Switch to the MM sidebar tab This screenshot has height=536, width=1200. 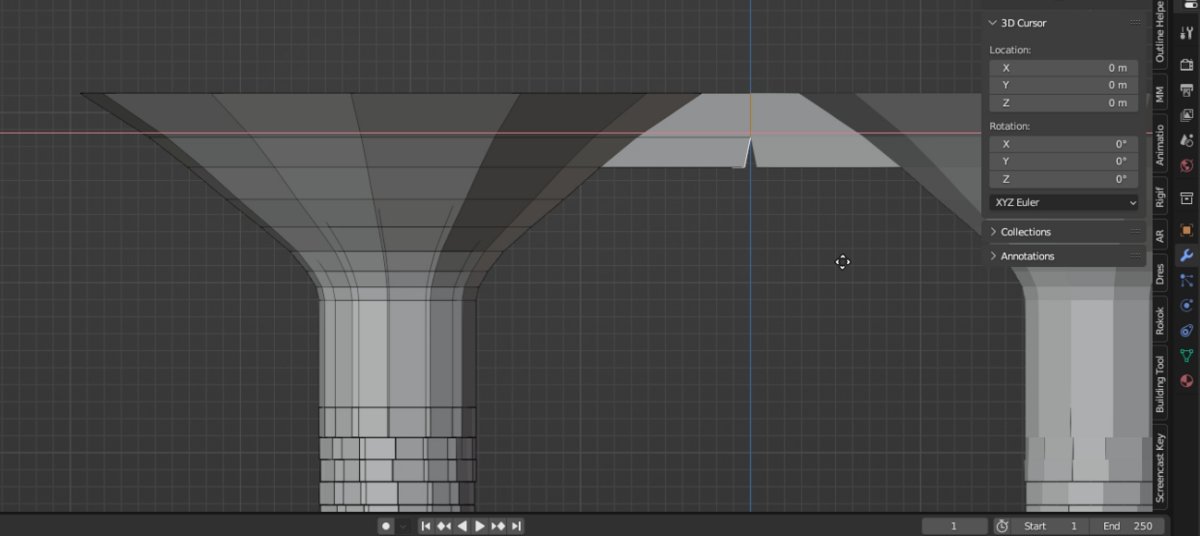click(1160, 94)
